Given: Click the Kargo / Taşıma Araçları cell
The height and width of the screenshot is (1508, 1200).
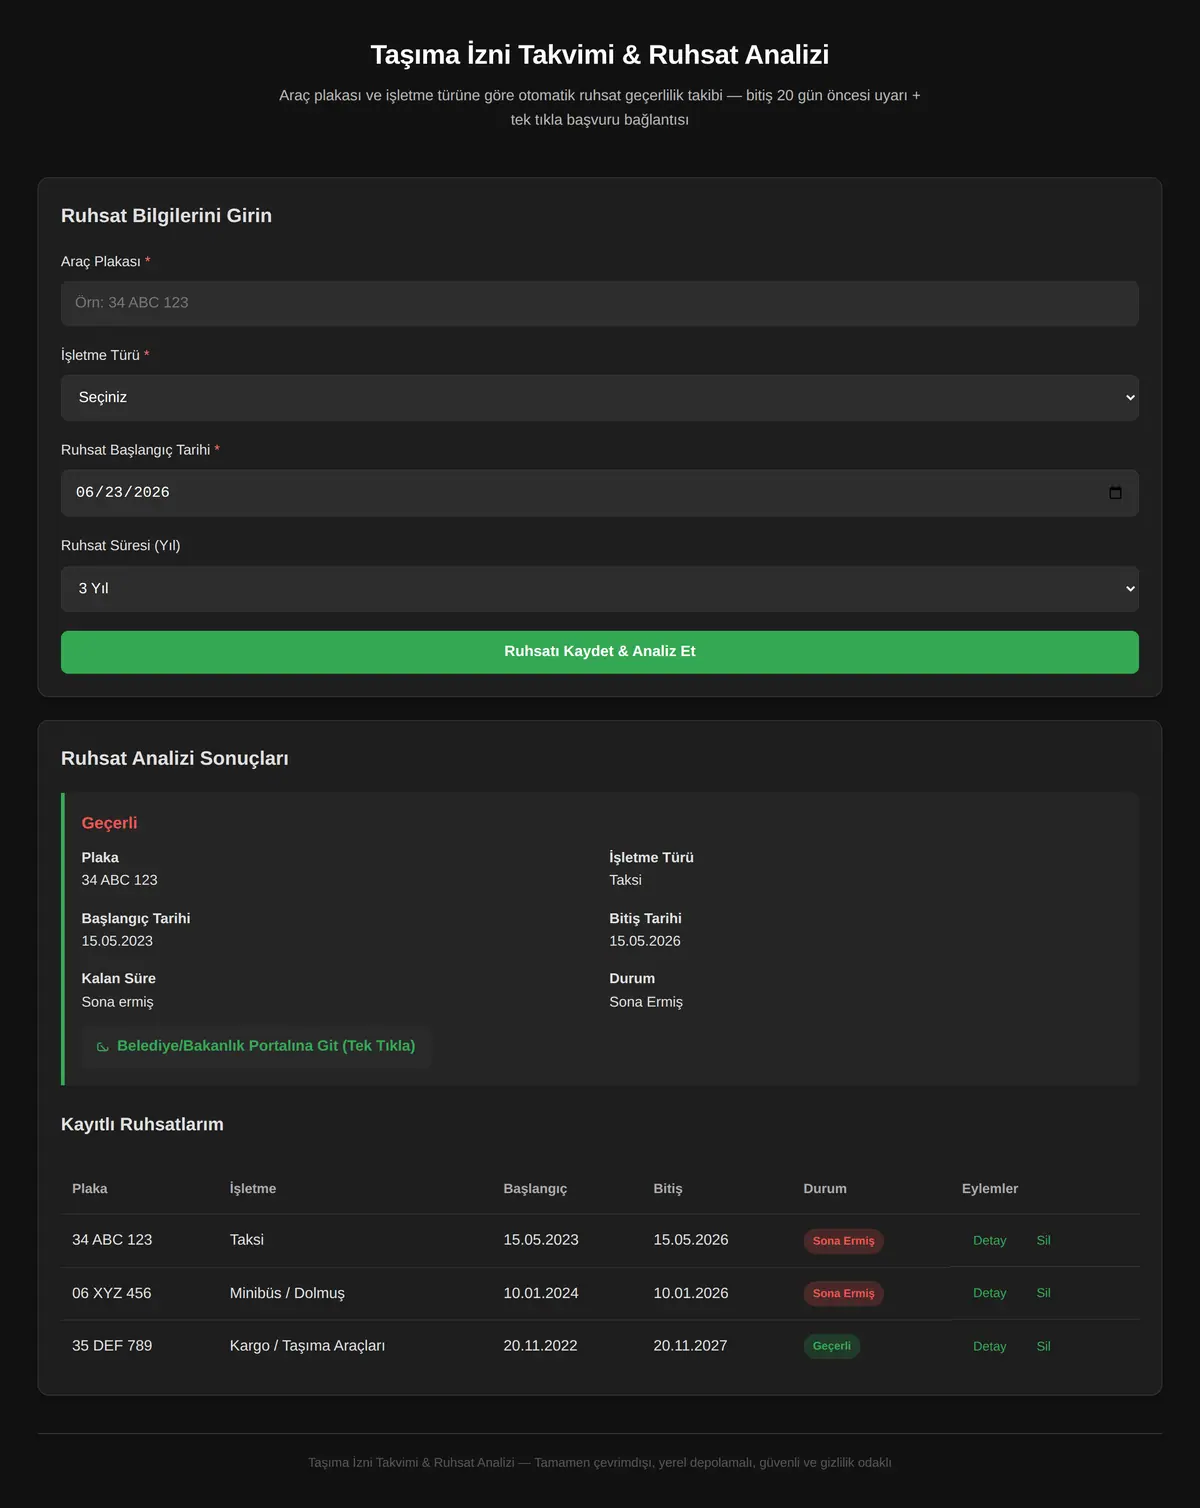Looking at the screenshot, I should coord(307,1346).
